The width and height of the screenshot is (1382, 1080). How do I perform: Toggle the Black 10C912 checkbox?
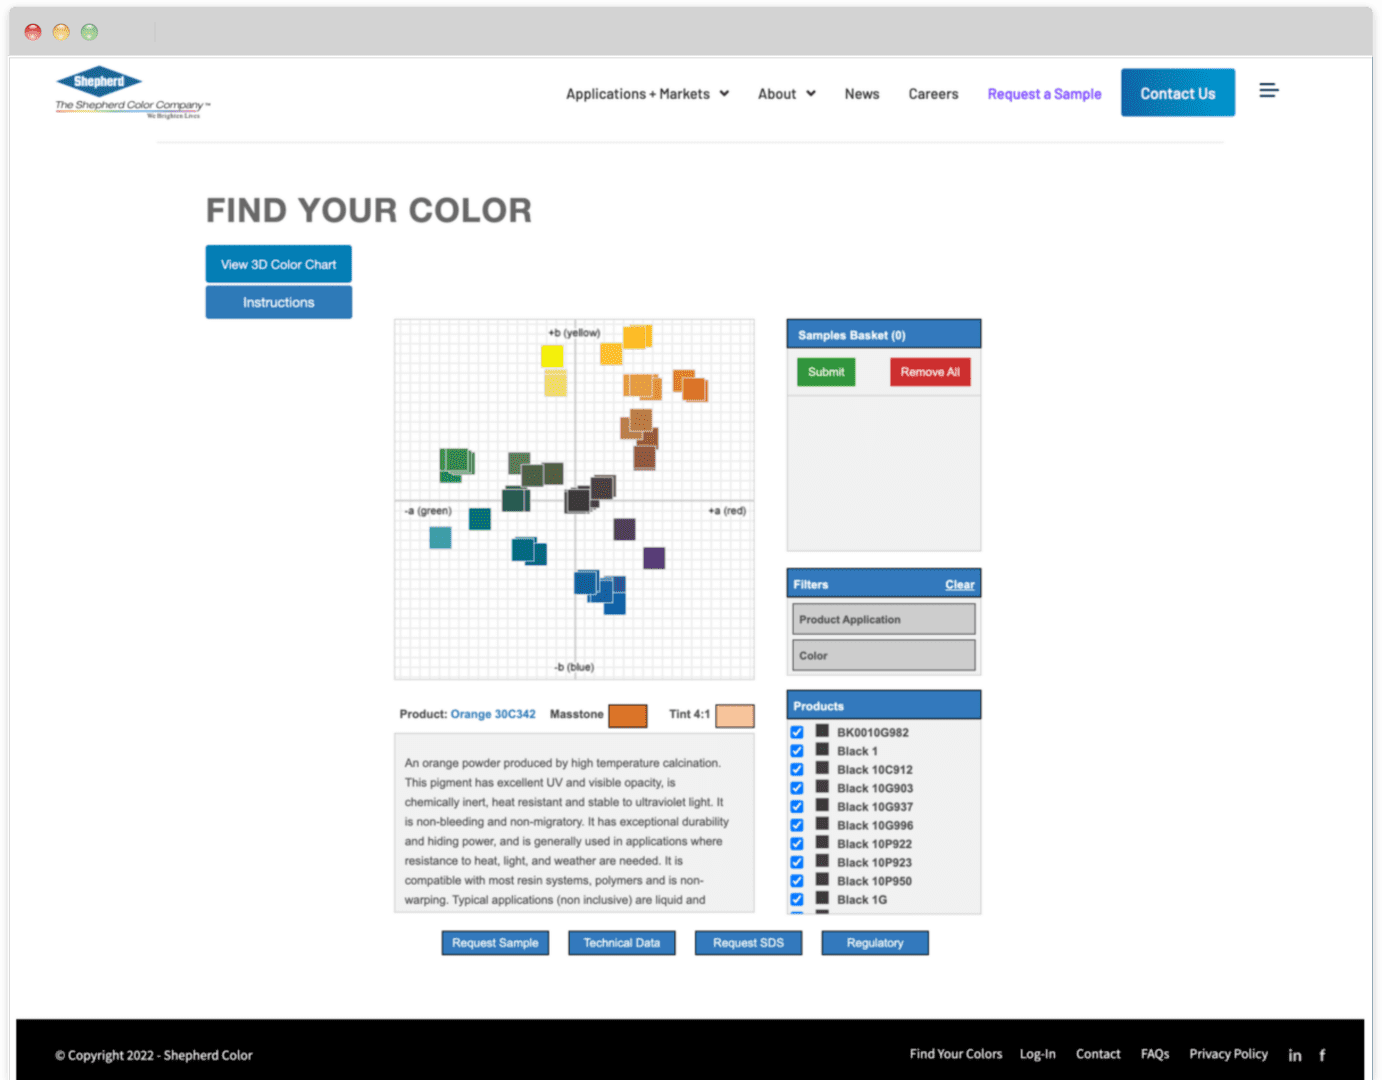[x=797, y=769]
